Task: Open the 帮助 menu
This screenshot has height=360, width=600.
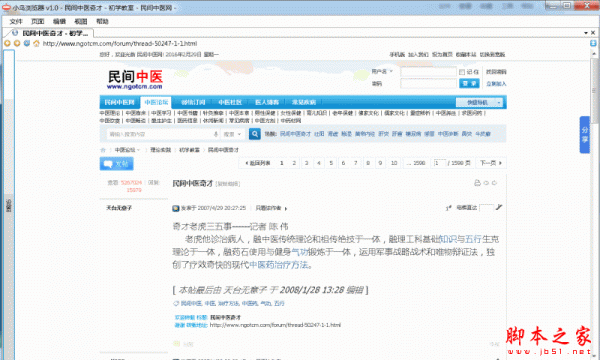Action: 102,21
